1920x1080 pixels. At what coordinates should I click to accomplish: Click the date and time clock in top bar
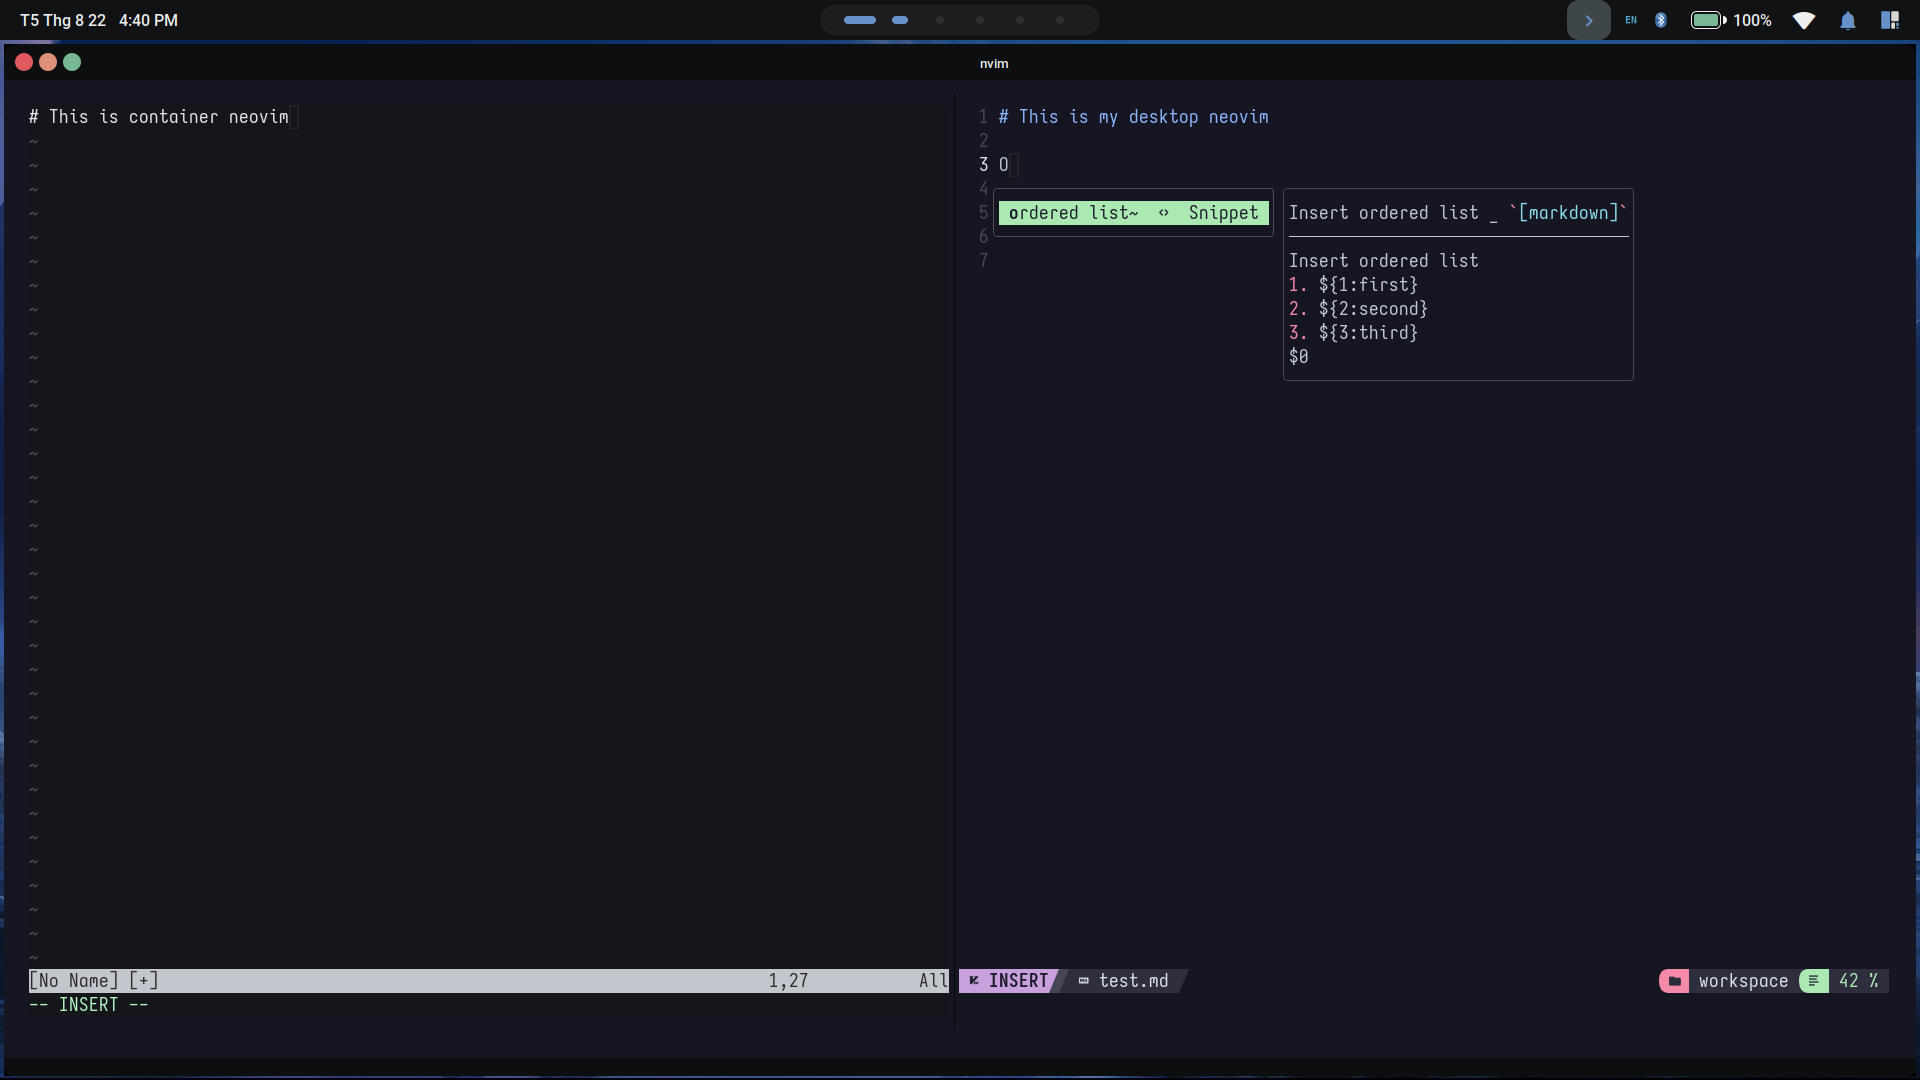[99, 20]
